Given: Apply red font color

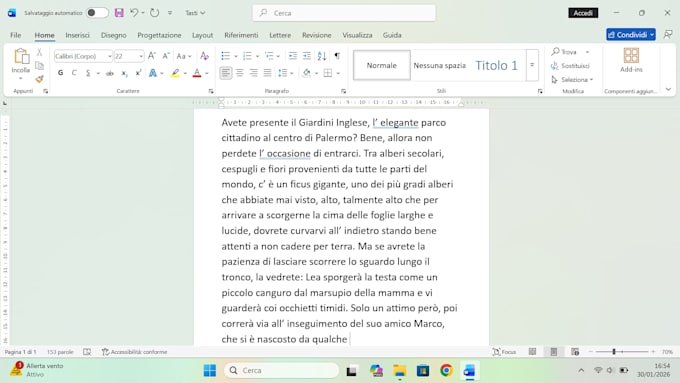Looking at the screenshot, I should click(x=197, y=73).
